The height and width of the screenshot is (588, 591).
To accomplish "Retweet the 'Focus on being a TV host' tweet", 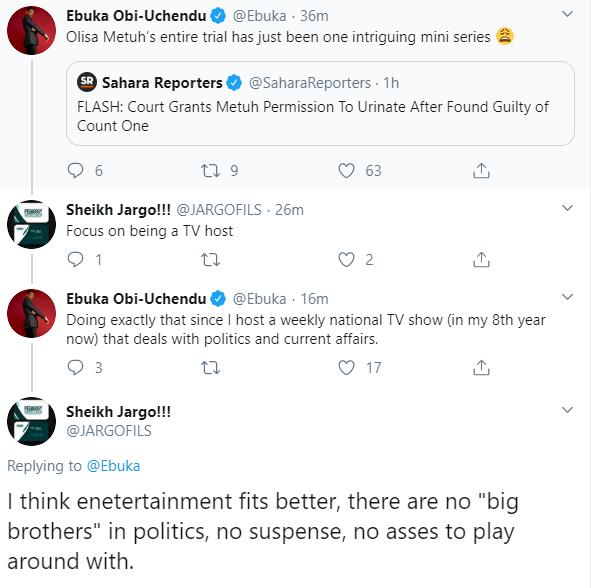I will [210, 260].
